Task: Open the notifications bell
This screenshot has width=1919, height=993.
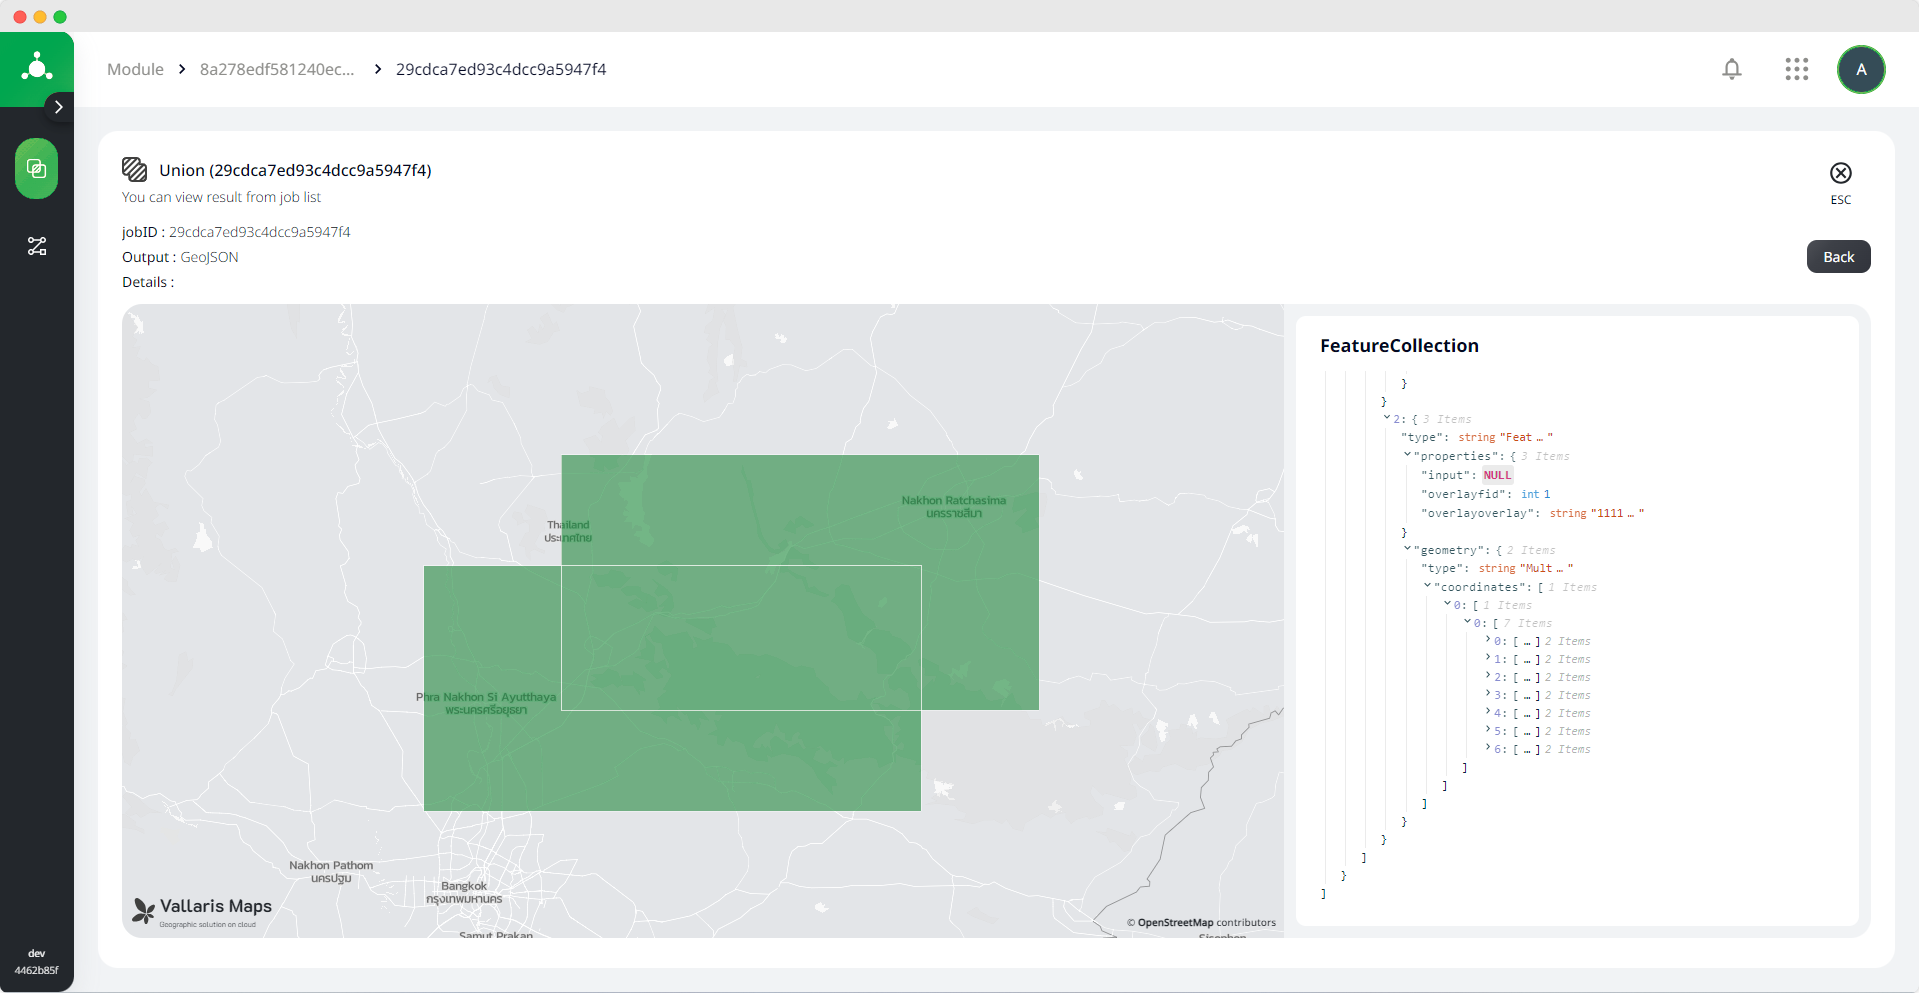Action: pyautogui.click(x=1732, y=69)
